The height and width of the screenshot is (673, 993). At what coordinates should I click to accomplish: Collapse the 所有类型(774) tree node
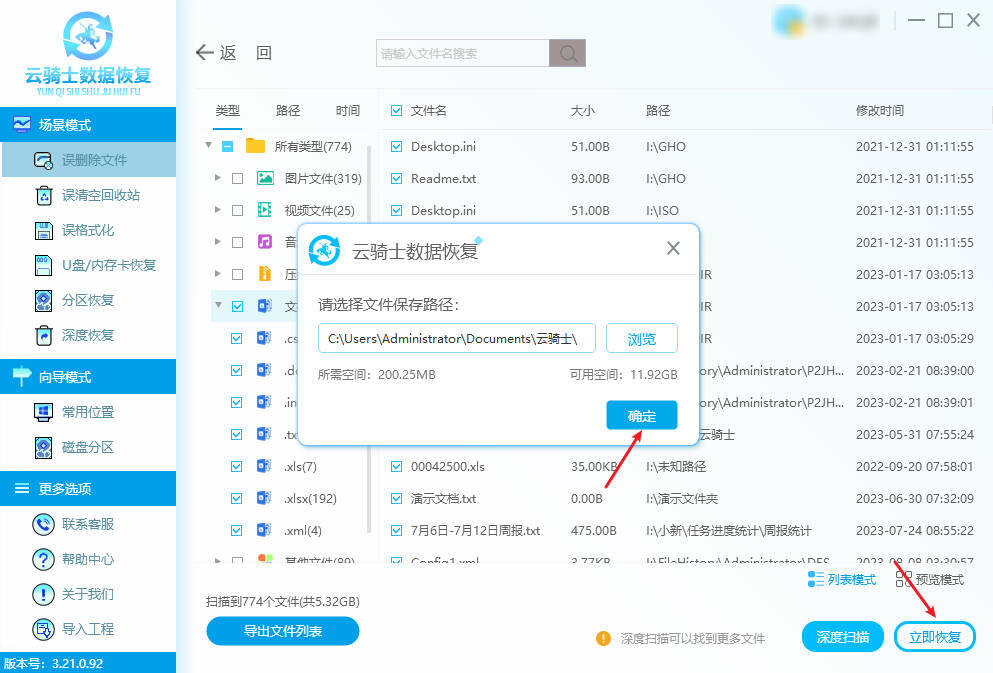coord(208,146)
